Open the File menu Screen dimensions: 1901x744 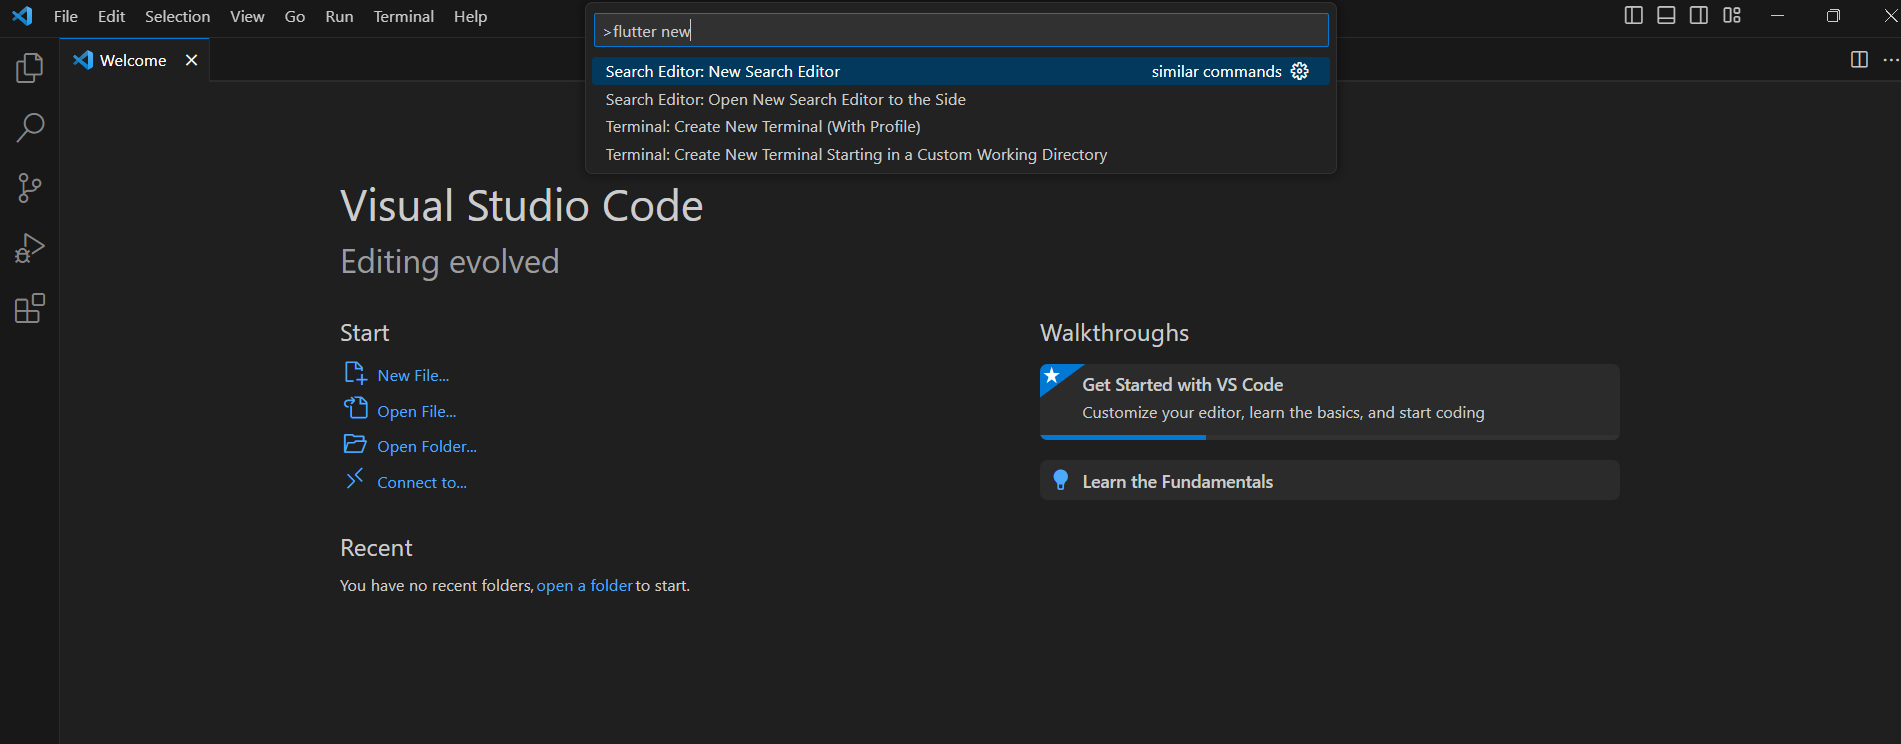coord(66,16)
